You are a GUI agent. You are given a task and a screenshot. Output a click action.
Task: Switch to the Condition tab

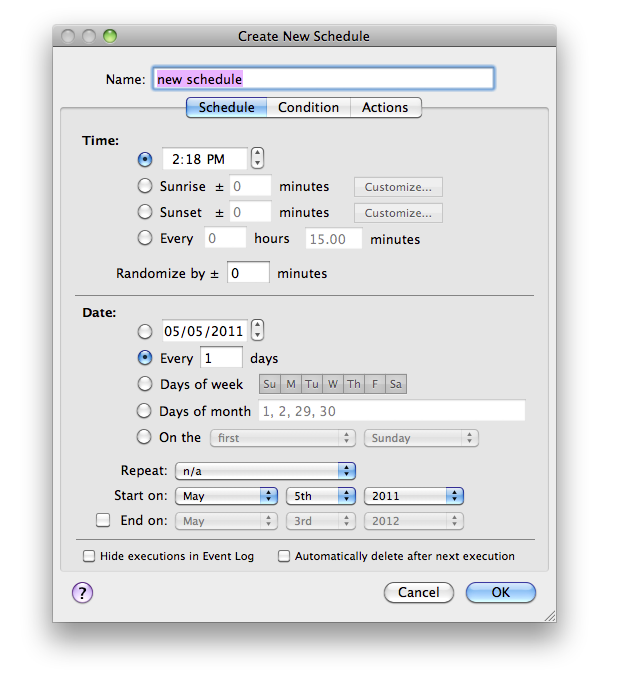[308, 108]
